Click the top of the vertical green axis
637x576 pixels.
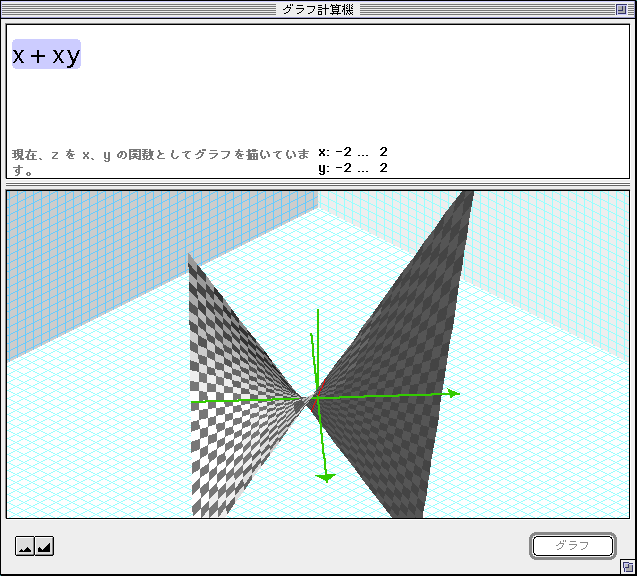click(x=318, y=313)
